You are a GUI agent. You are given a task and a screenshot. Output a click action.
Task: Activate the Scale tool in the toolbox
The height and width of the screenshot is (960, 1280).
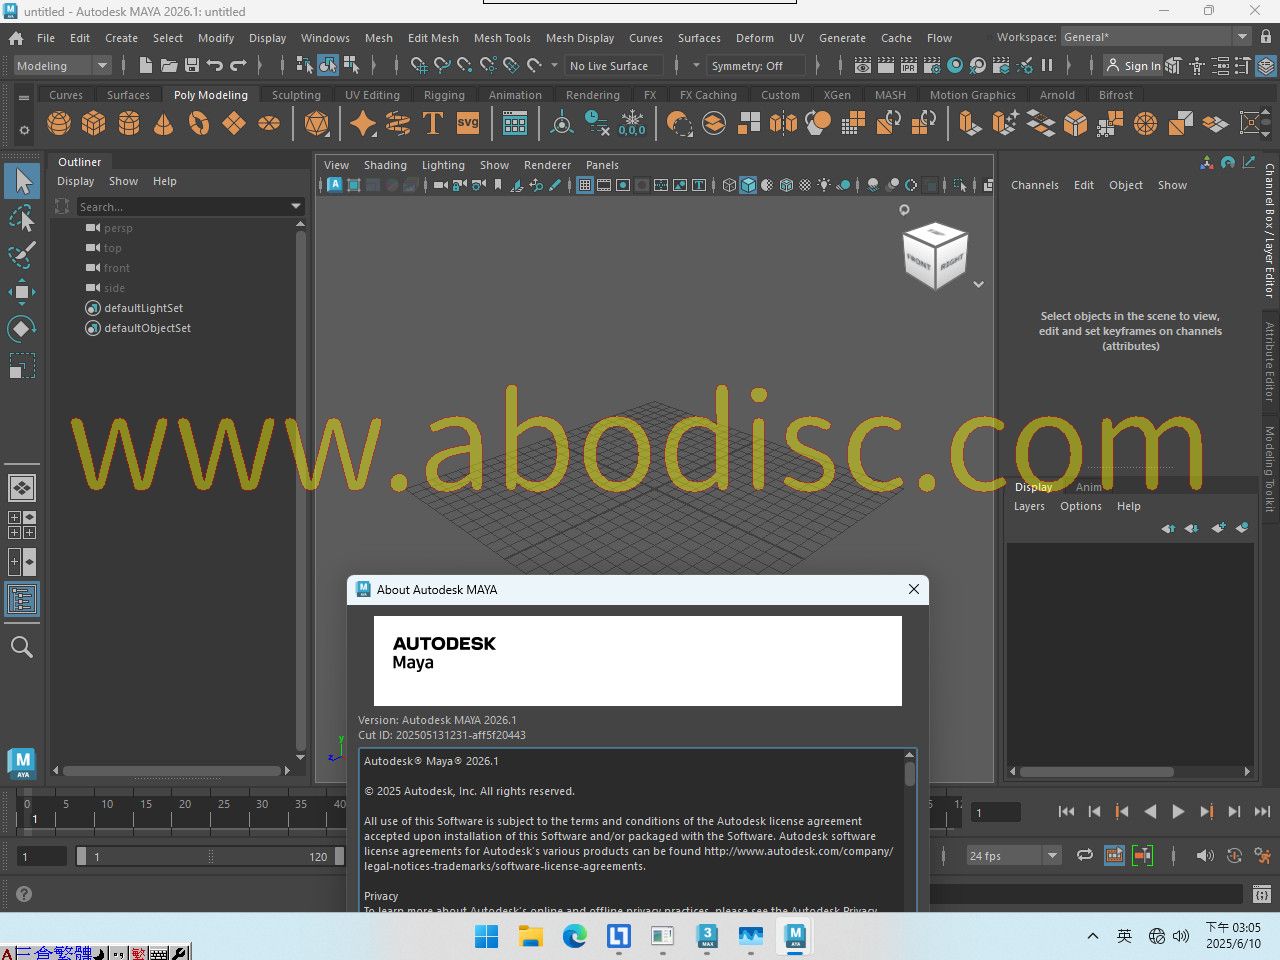point(22,366)
